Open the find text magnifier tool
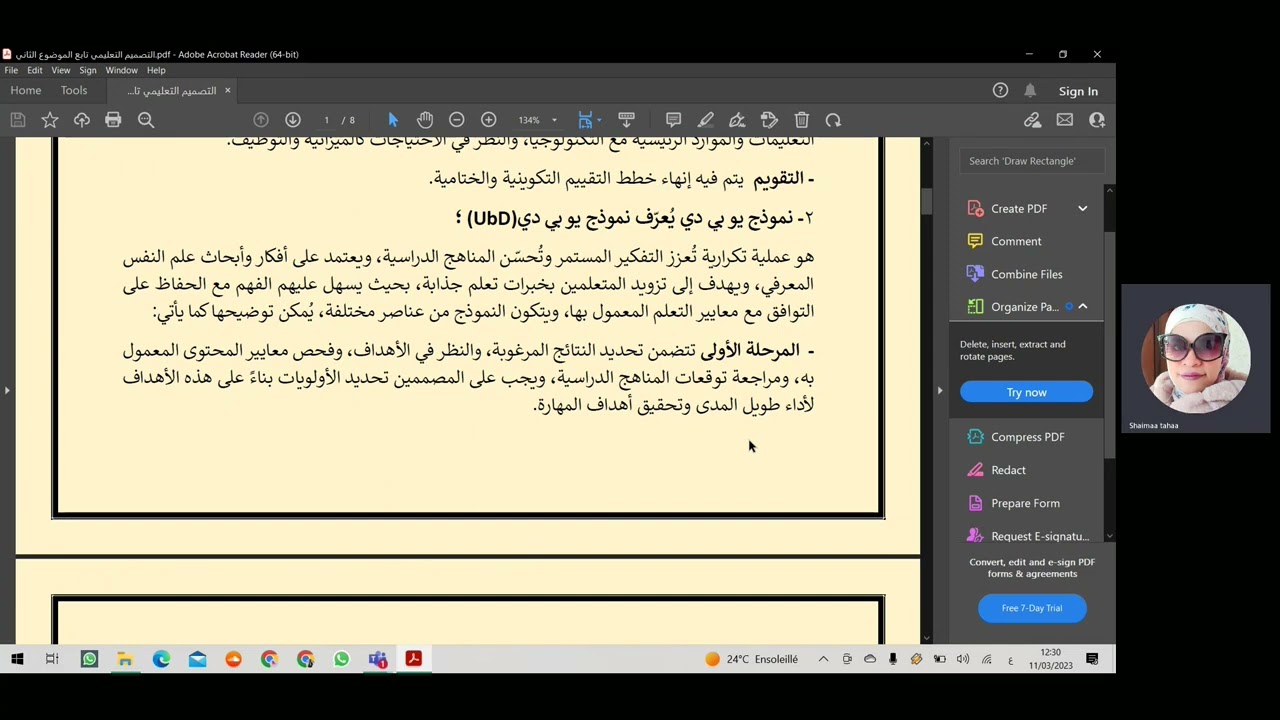Screen dimensions: 1280x720 [146, 120]
